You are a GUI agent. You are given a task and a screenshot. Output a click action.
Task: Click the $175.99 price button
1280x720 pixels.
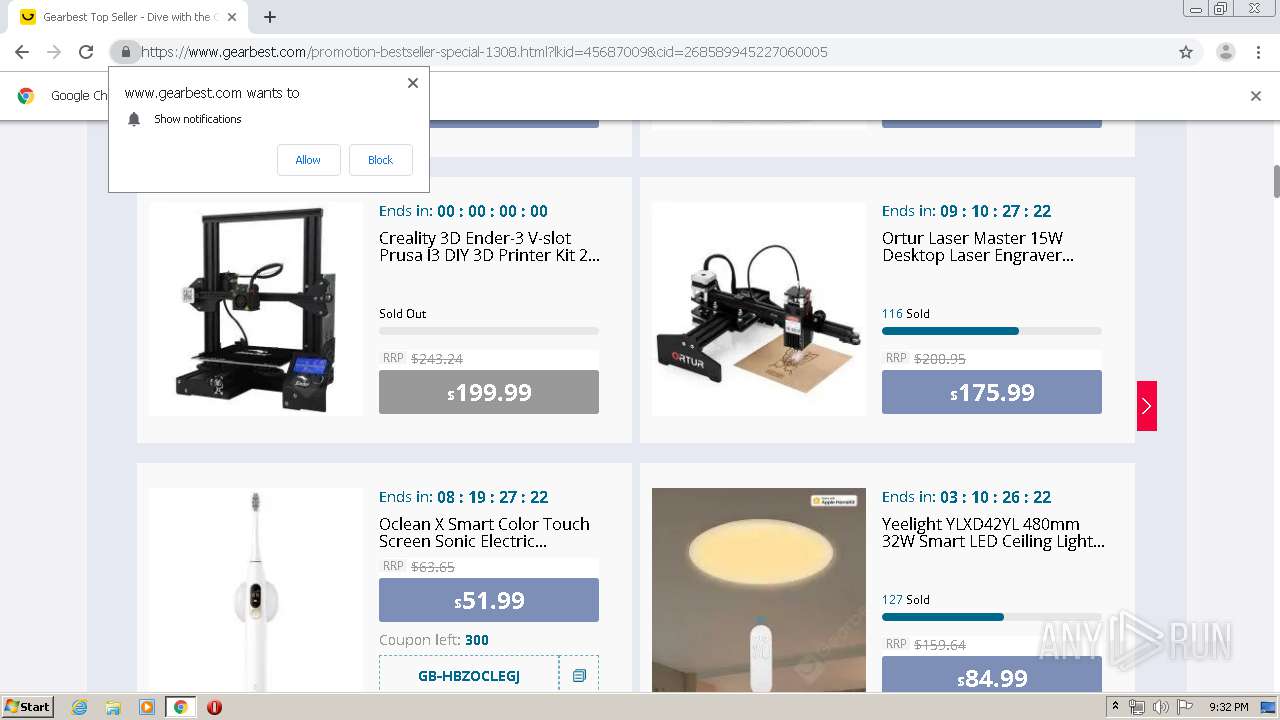click(x=992, y=392)
